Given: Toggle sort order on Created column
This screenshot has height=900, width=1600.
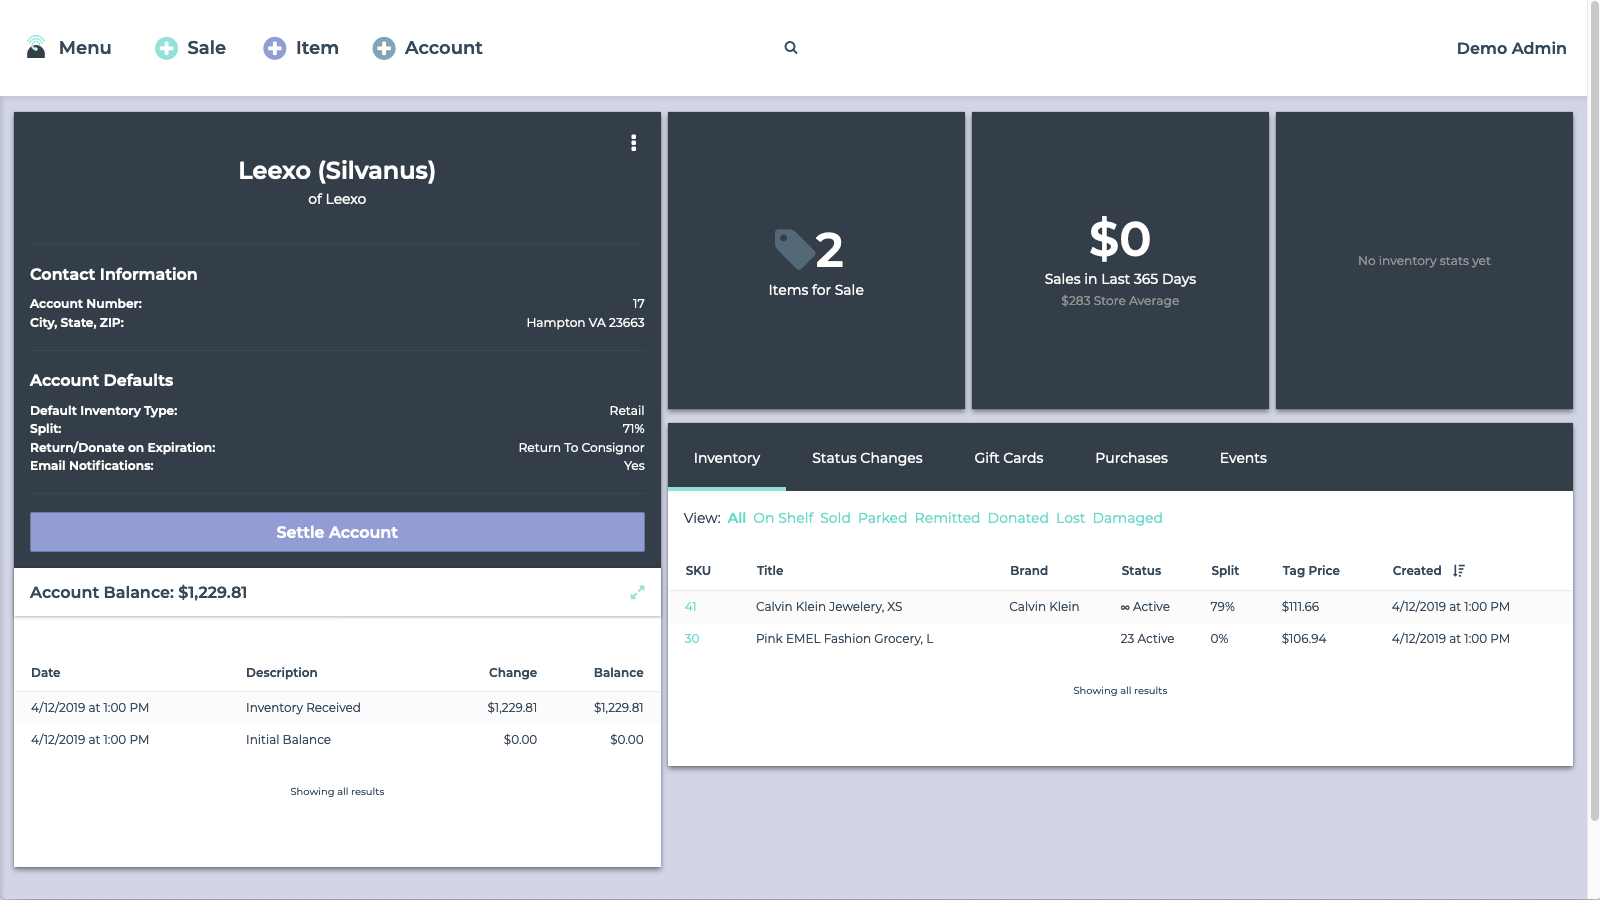Looking at the screenshot, I should [x=1459, y=571].
